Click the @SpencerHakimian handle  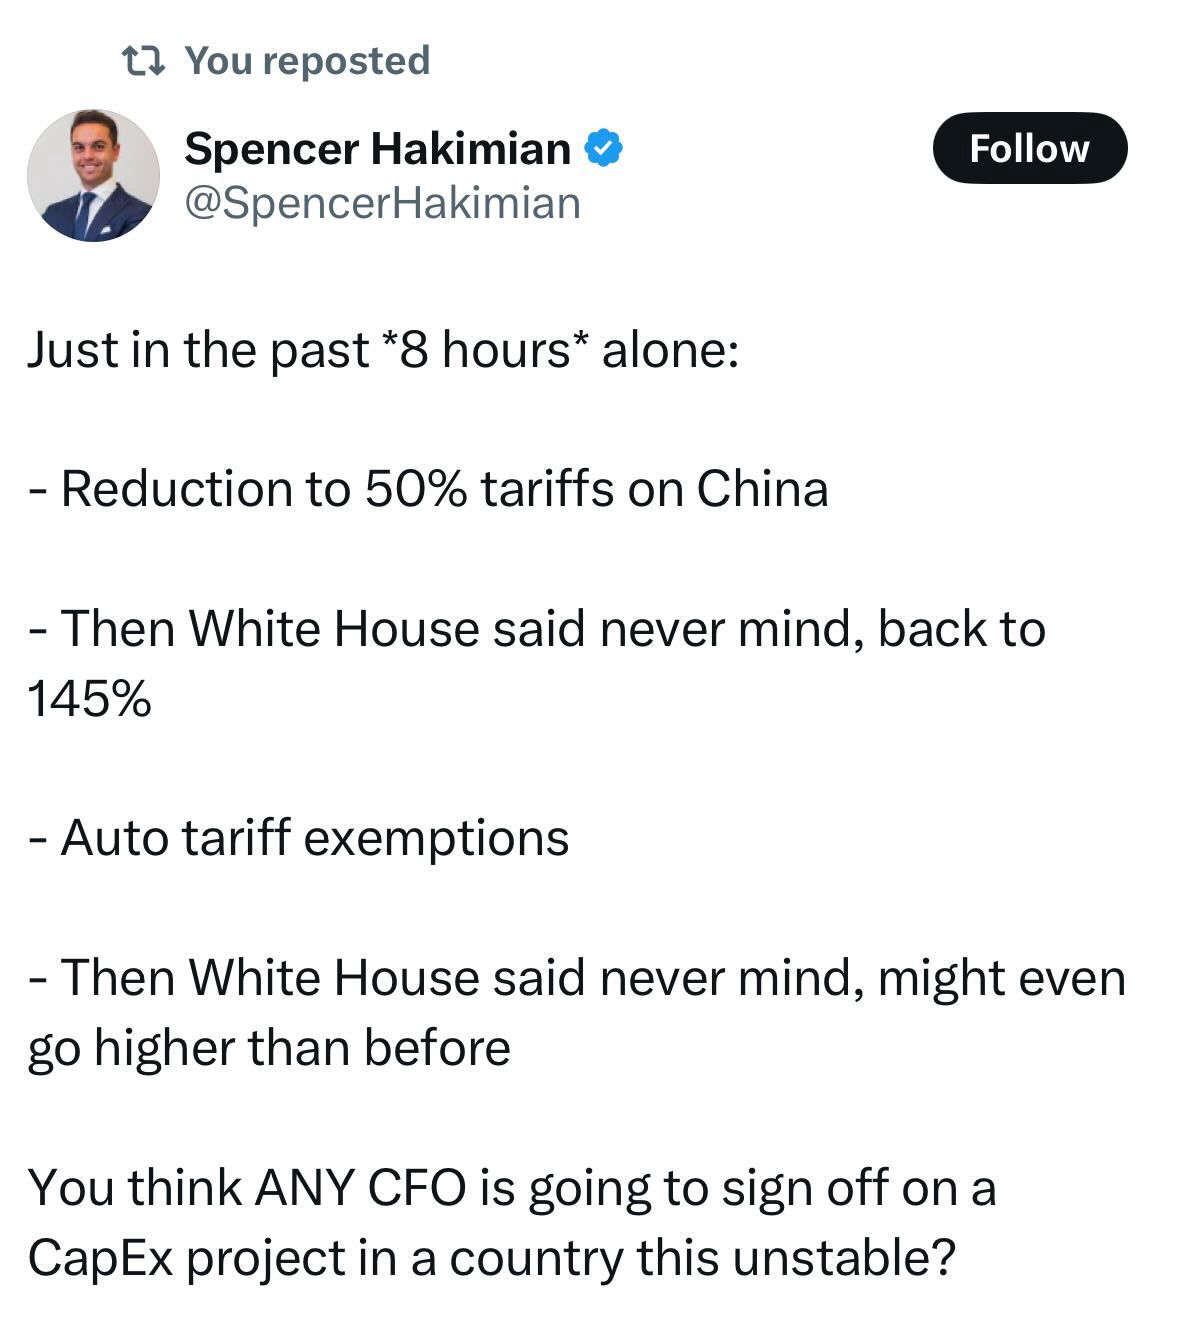point(382,203)
